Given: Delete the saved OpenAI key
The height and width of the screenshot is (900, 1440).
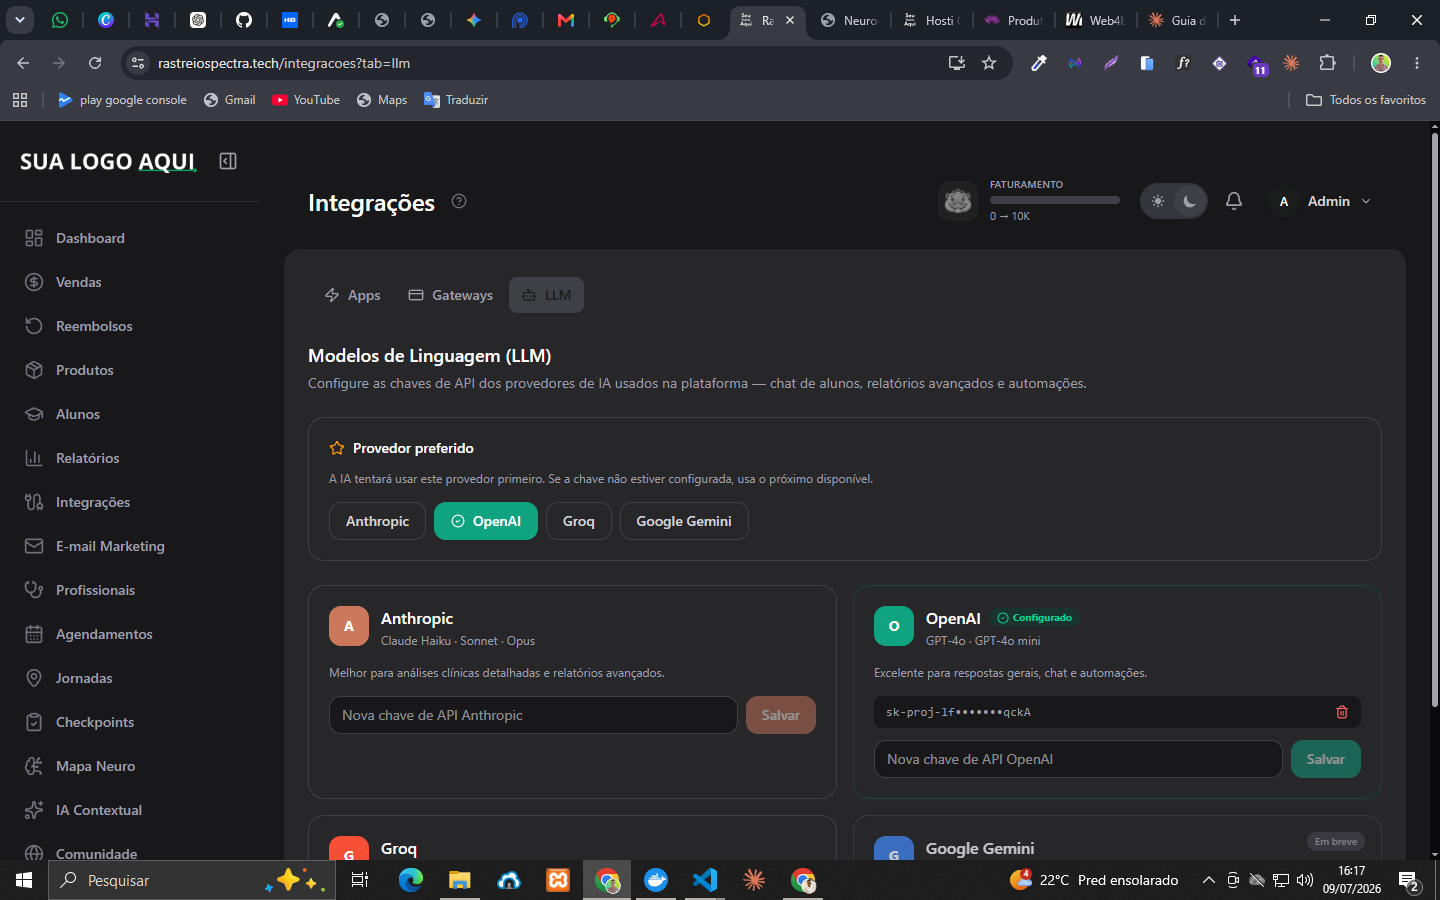Looking at the screenshot, I should (1342, 712).
